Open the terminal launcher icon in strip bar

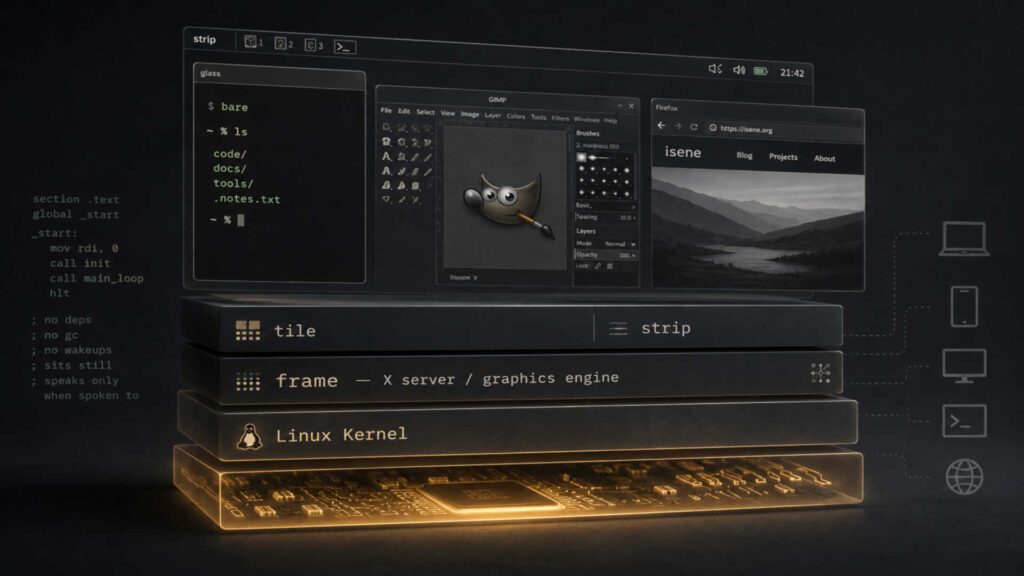point(345,47)
